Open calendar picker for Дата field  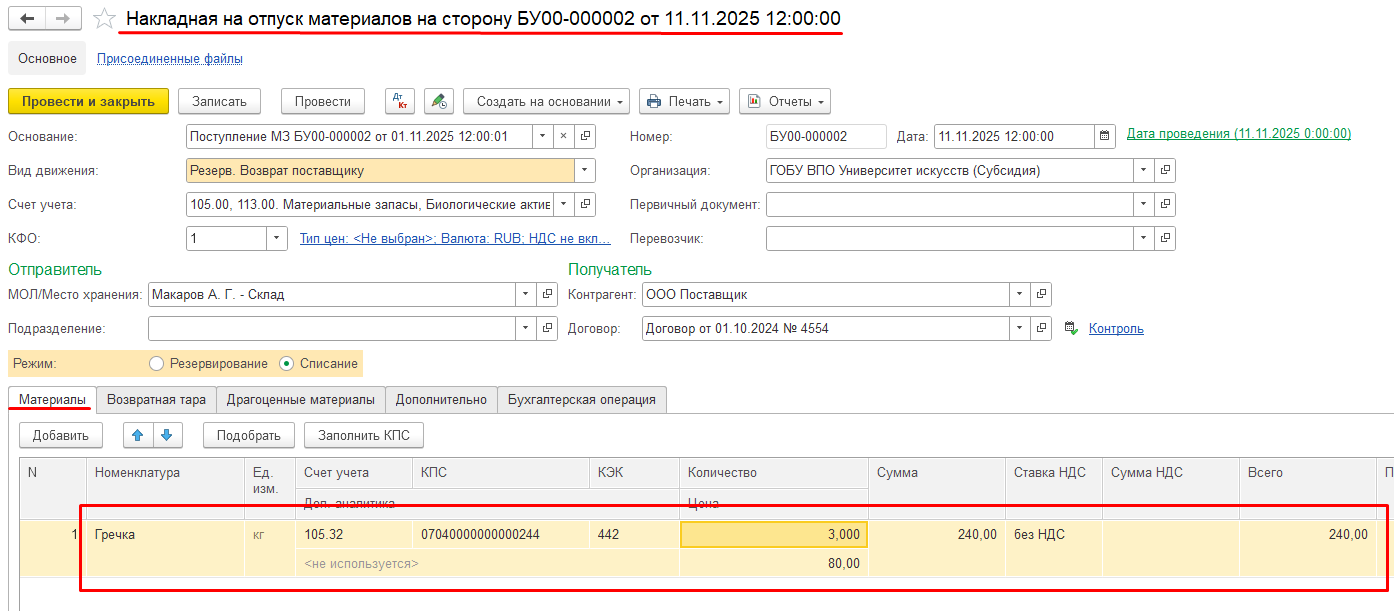point(1105,136)
